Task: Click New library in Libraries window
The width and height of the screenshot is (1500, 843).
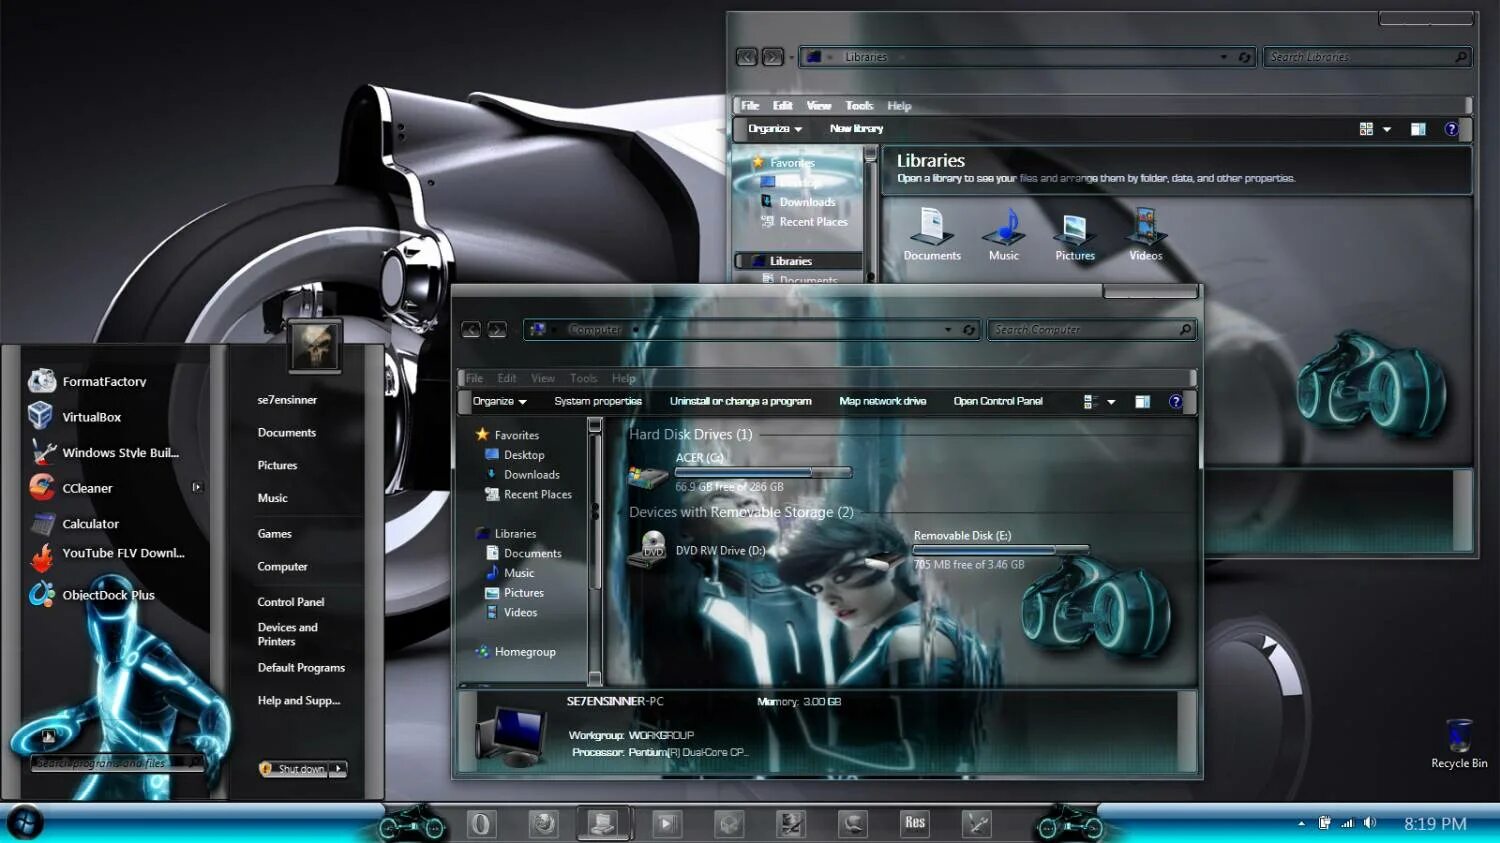Action: (856, 129)
